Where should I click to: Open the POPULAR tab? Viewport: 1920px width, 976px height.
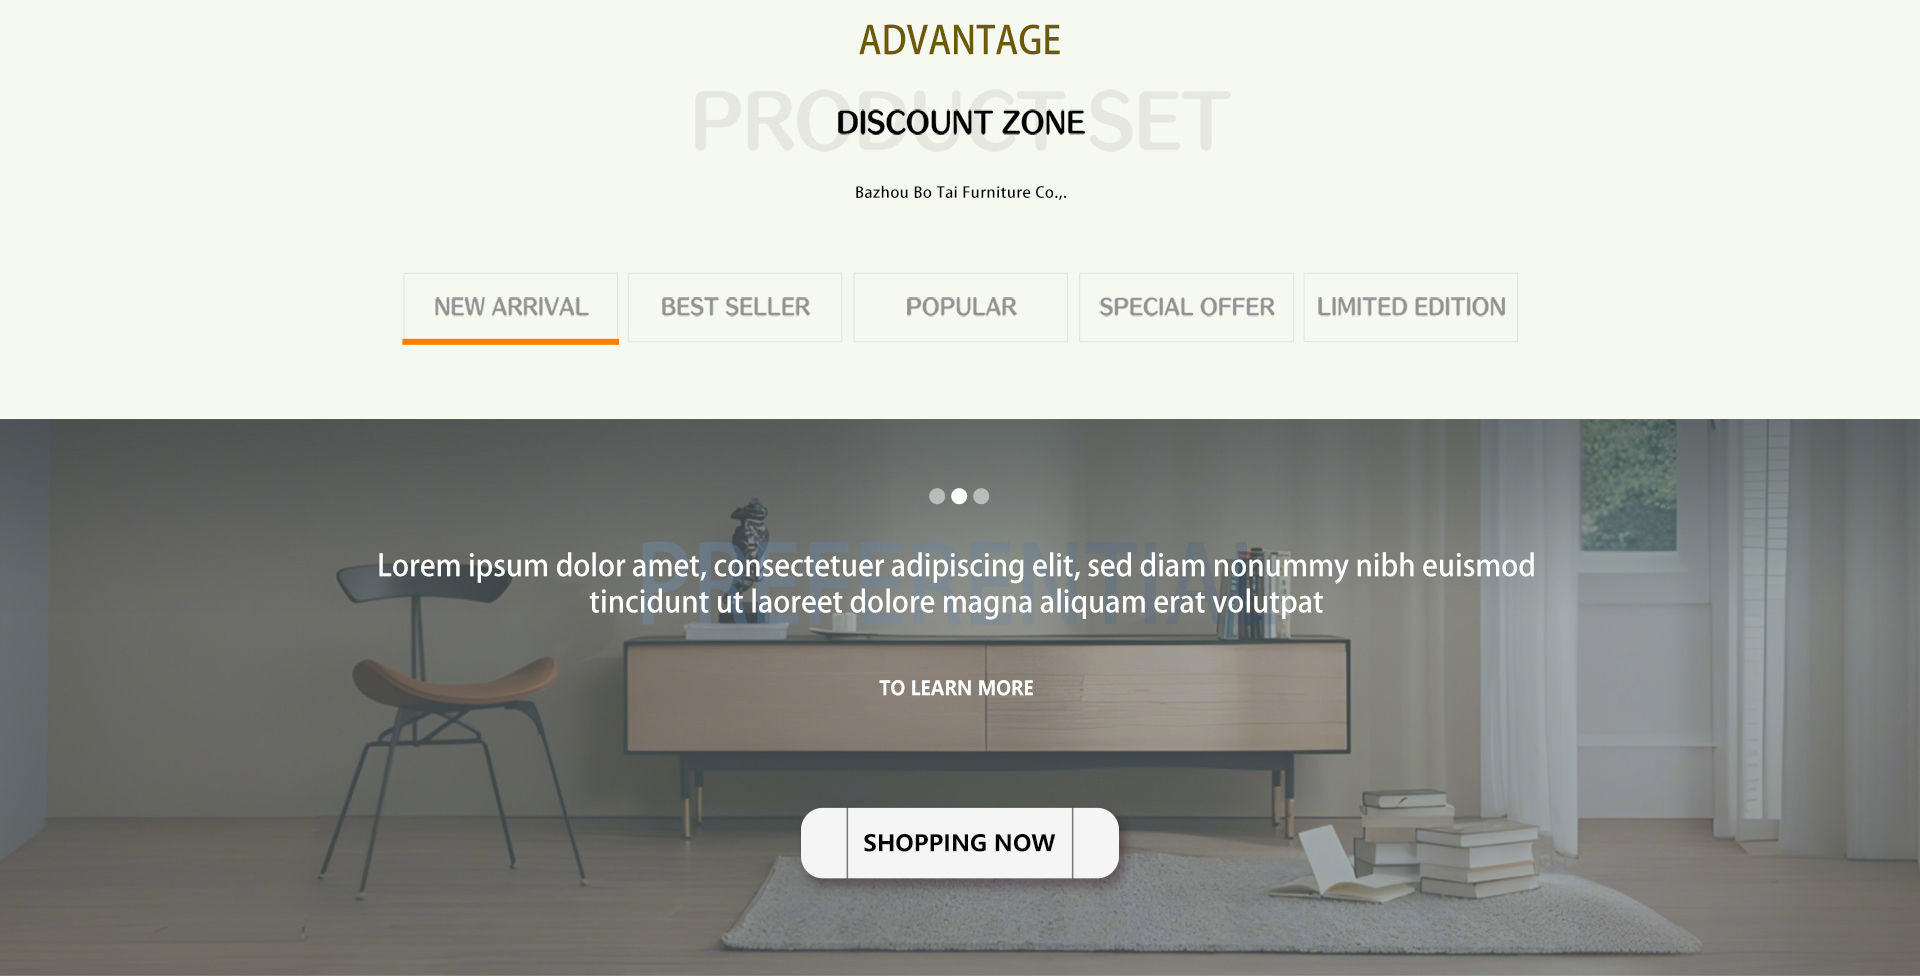coord(960,307)
